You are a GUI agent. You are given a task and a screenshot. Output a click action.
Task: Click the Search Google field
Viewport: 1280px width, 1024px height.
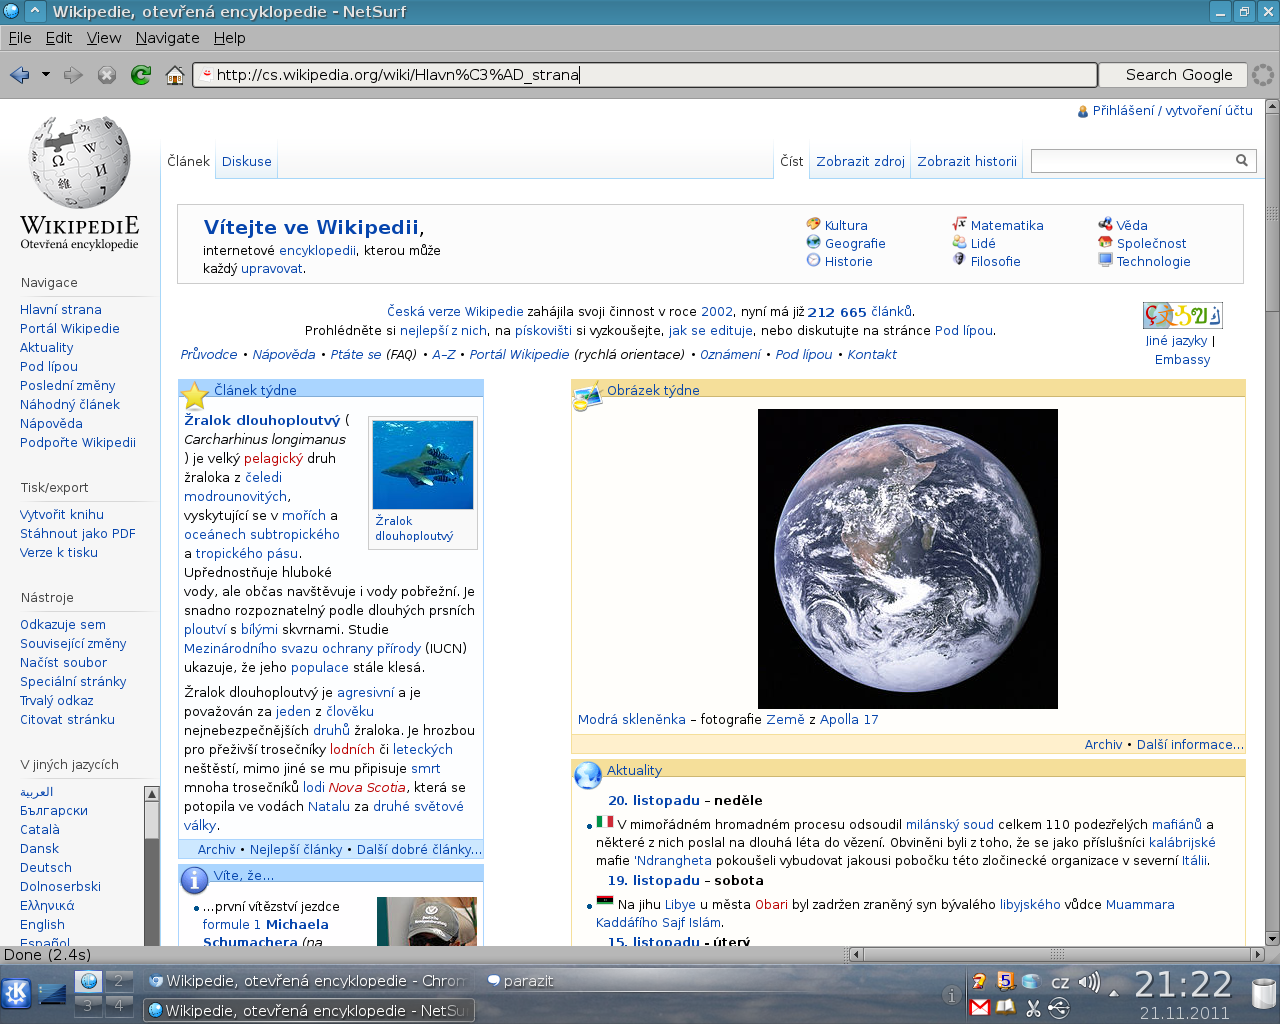[1173, 75]
